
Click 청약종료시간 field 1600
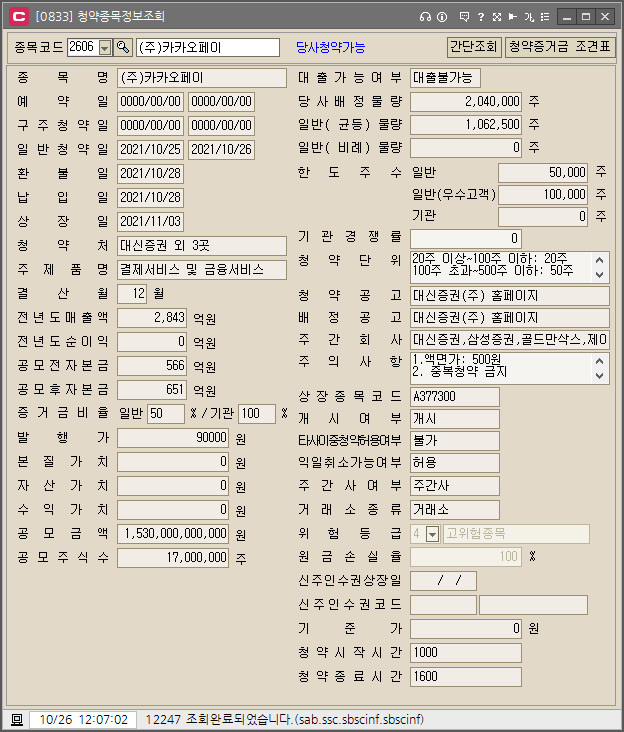466,677
